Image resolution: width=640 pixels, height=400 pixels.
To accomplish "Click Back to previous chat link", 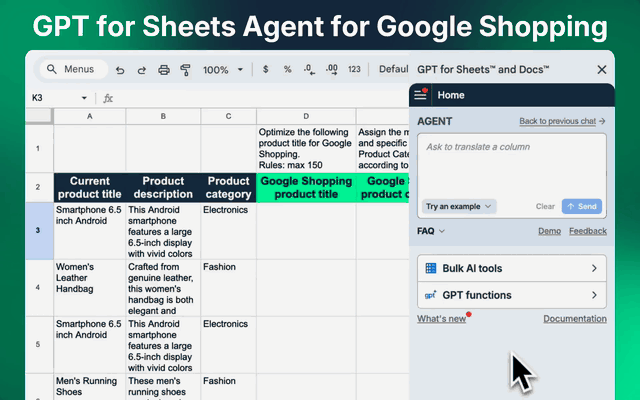I will tap(562, 121).
